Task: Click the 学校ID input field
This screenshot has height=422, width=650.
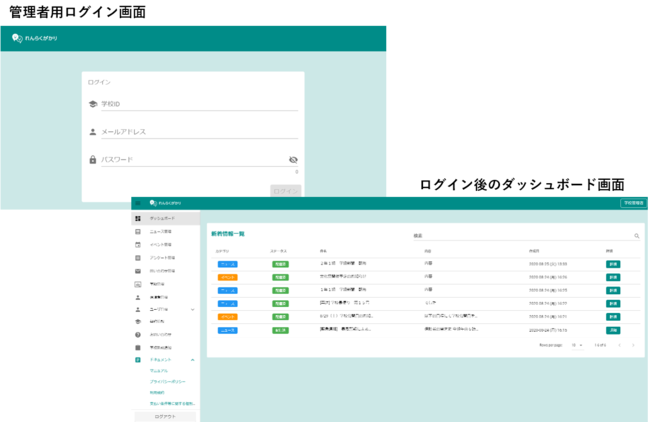Action: 198,104
